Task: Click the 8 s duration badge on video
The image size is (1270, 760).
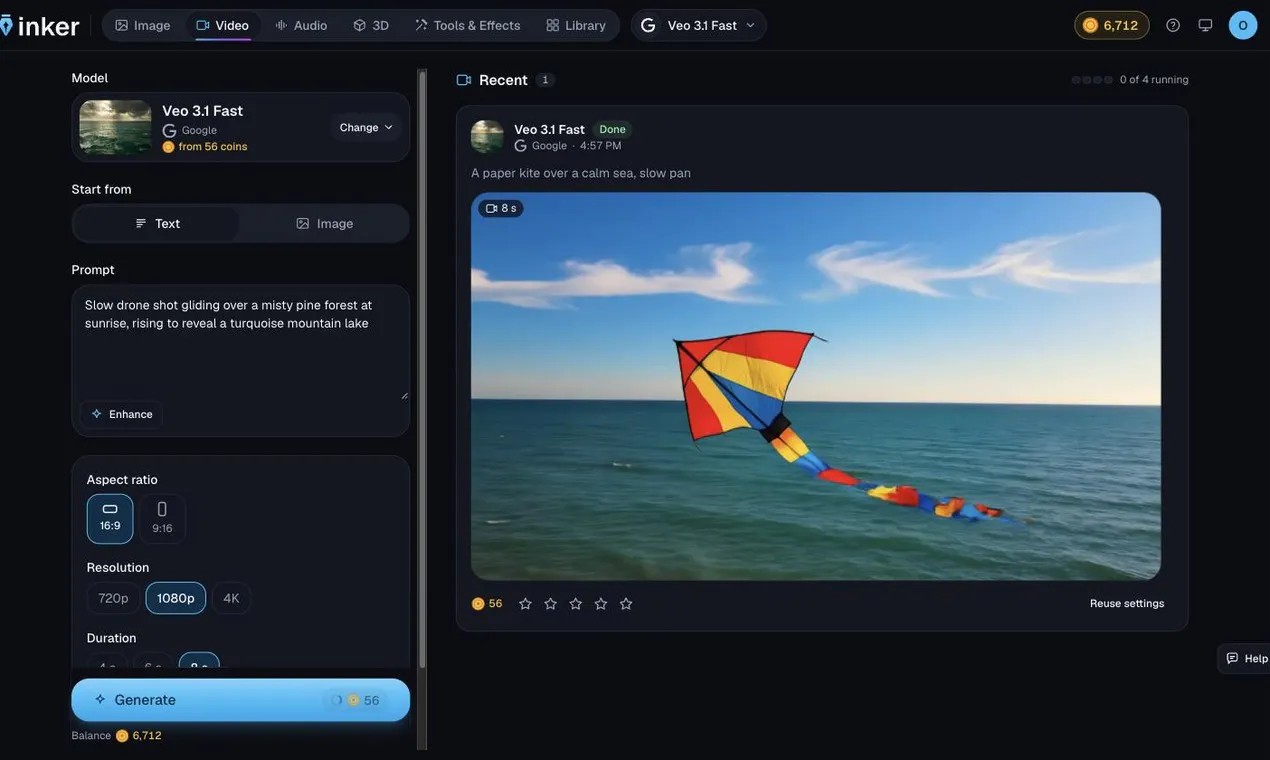Action: [x=501, y=208]
